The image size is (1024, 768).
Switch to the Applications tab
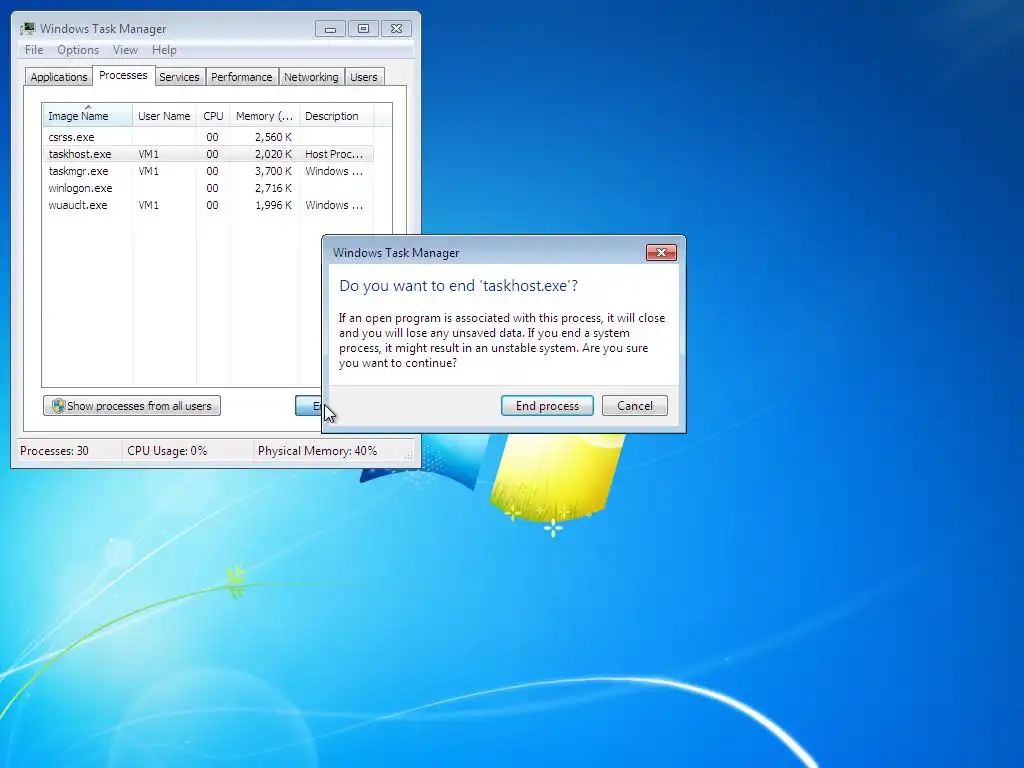59,77
